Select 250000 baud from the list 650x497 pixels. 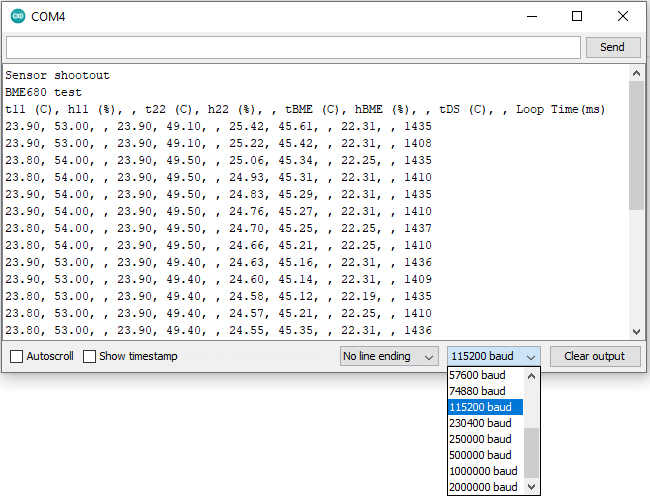point(485,439)
